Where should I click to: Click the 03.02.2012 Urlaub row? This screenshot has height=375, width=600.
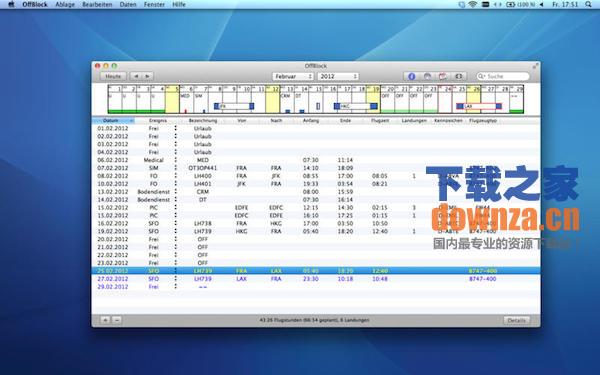[316, 144]
